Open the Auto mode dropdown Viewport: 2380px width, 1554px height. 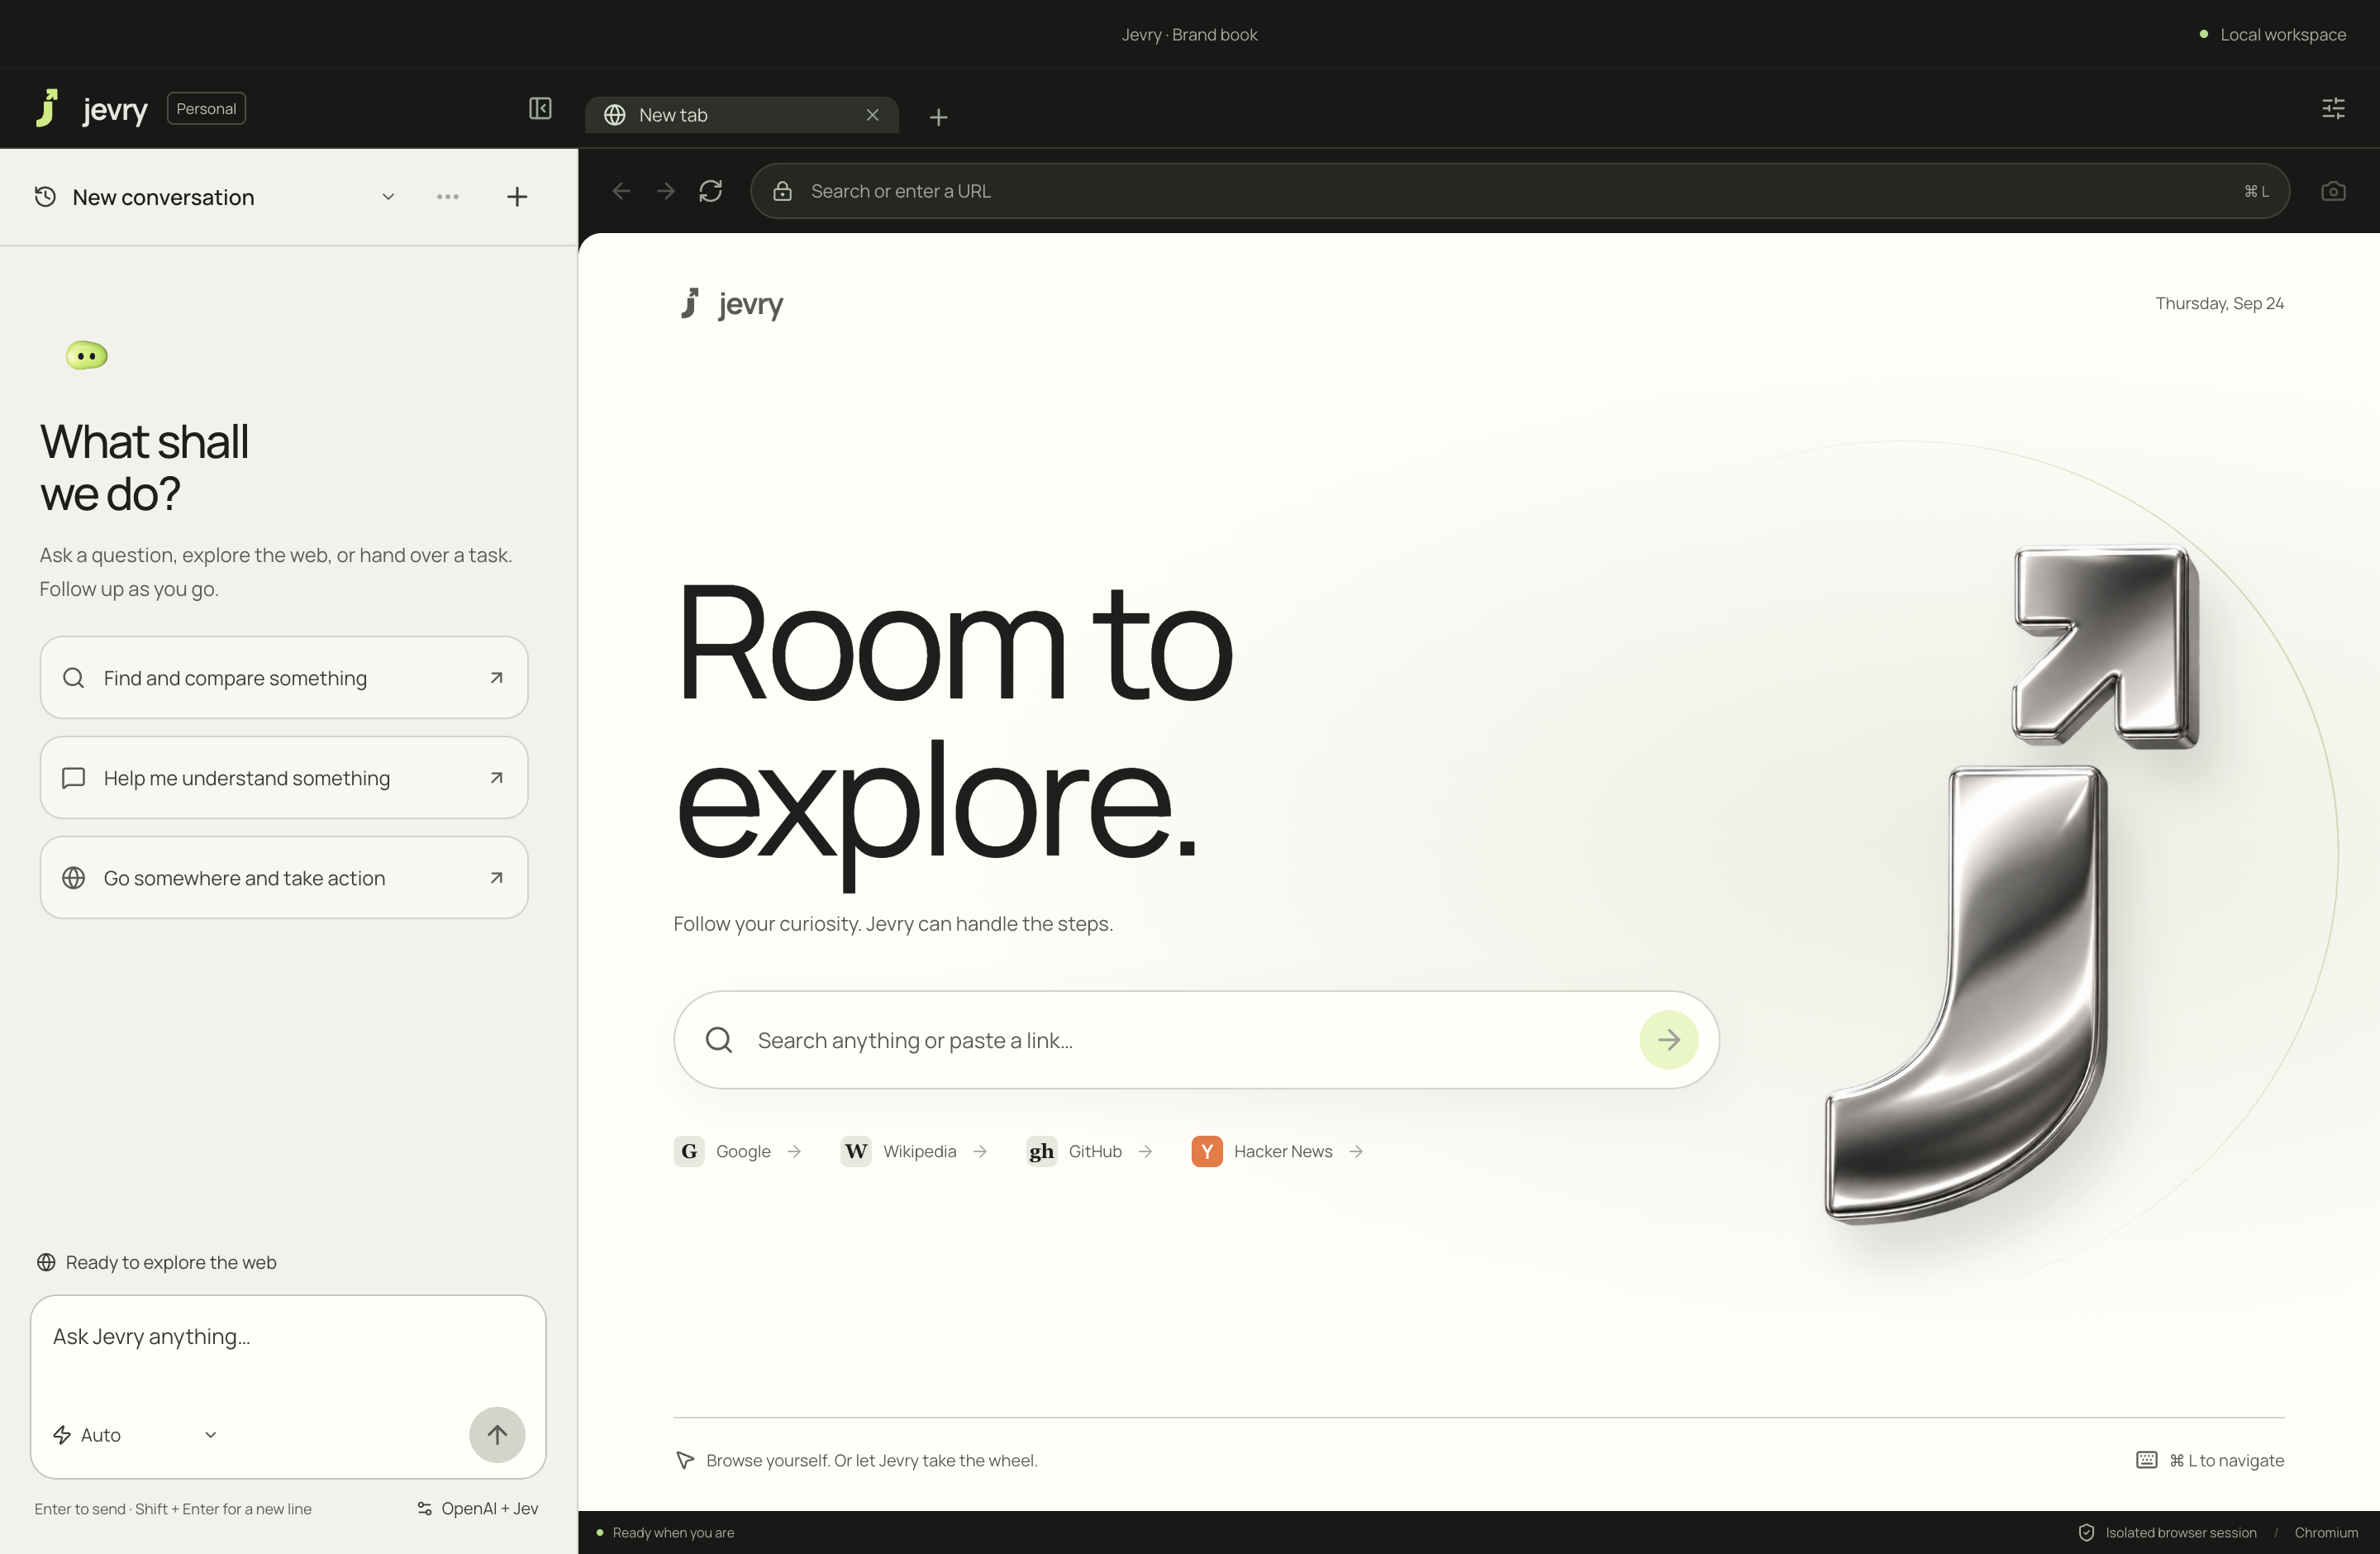coord(135,1435)
